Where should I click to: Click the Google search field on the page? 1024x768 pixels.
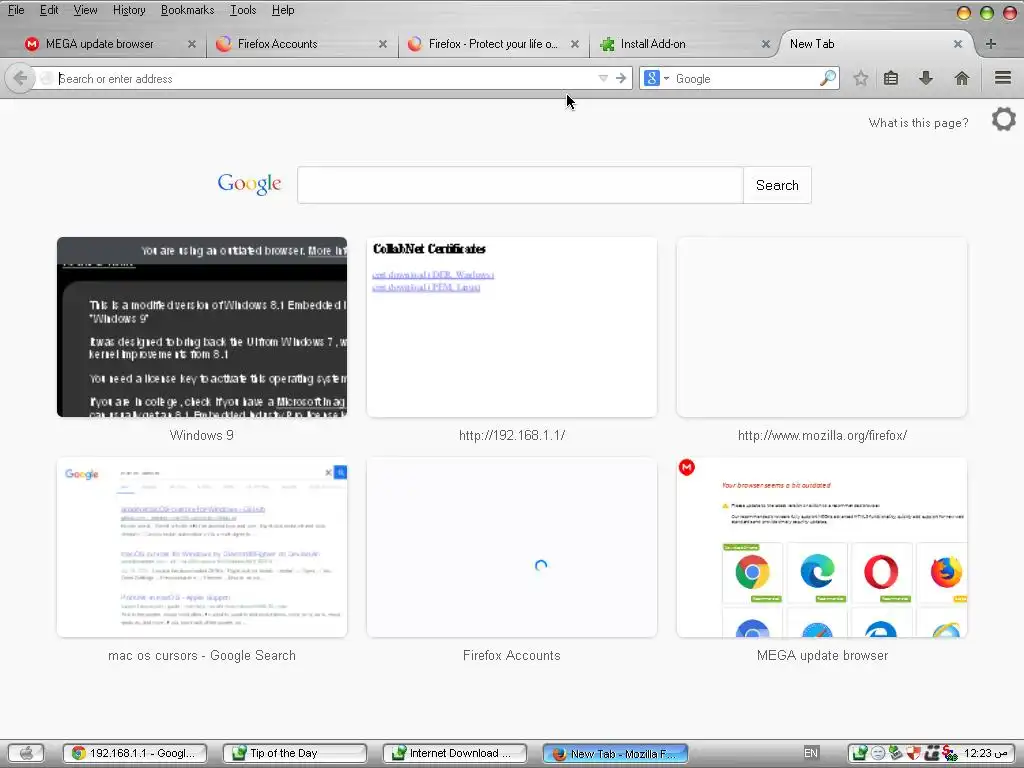point(520,185)
